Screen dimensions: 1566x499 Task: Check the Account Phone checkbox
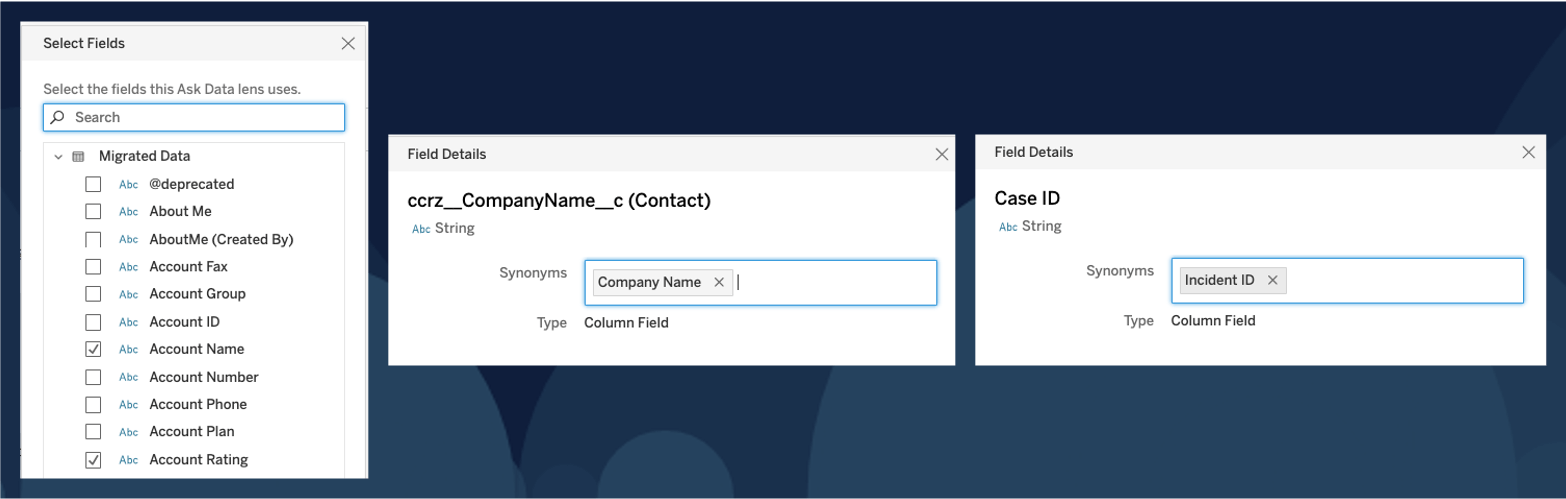click(x=93, y=404)
